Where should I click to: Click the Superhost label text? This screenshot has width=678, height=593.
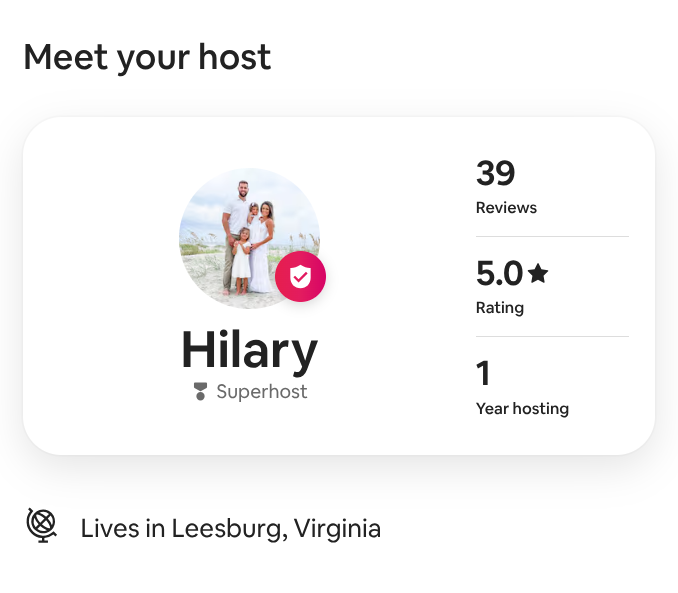pos(262,391)
